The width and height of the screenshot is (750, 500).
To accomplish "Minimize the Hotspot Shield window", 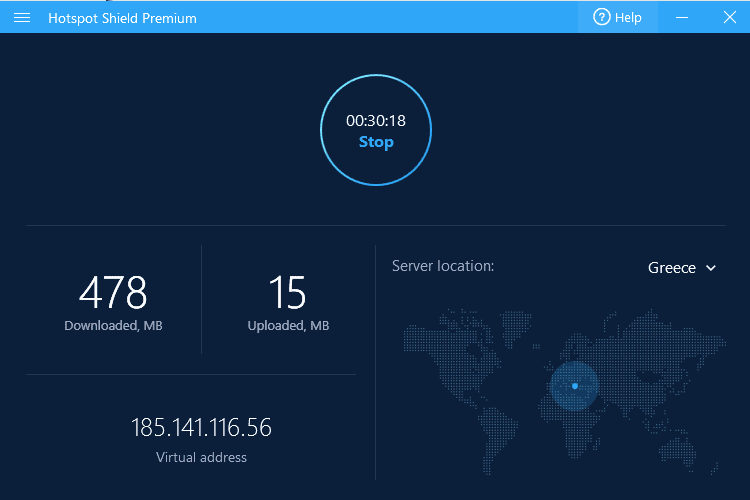I will pos(682,18).
